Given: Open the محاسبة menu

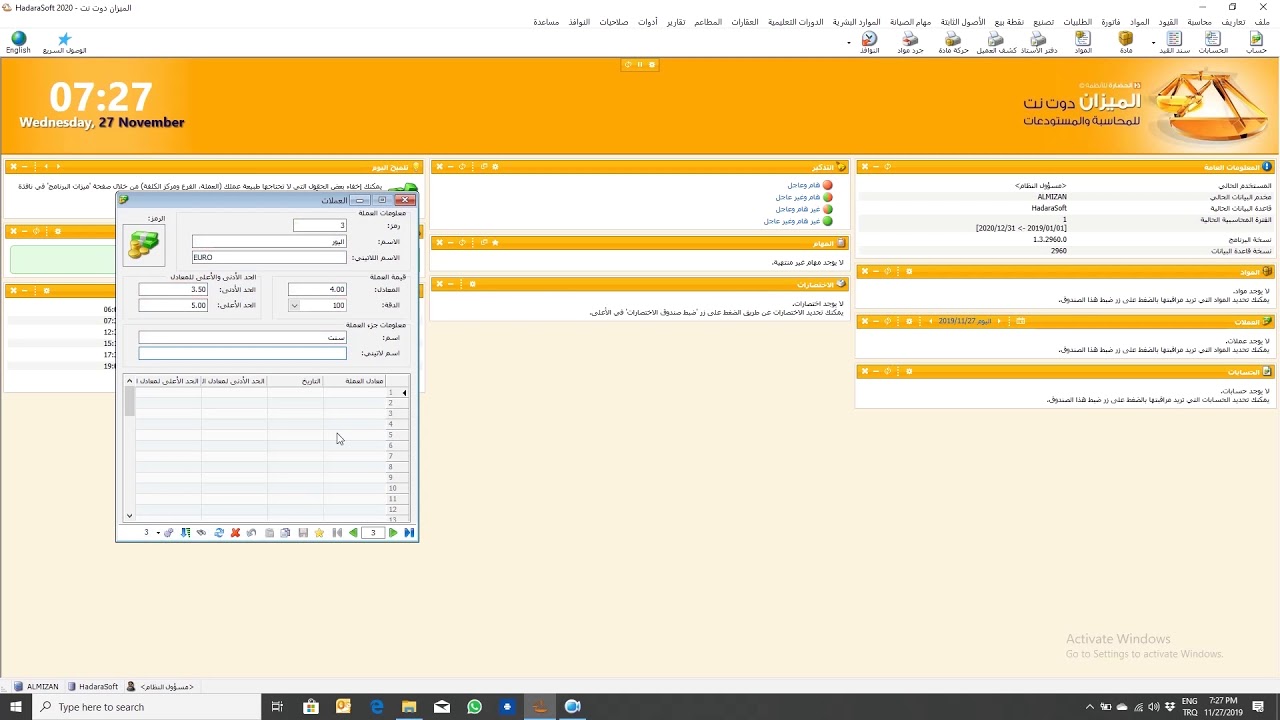Looking at the screenshot, I should point(1199,22).
